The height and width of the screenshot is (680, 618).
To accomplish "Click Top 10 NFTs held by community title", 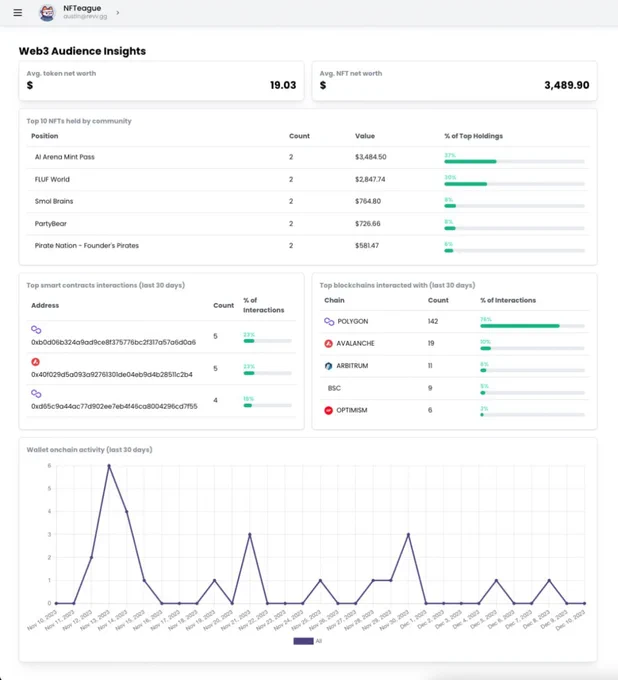I will [x=79, y=121].
